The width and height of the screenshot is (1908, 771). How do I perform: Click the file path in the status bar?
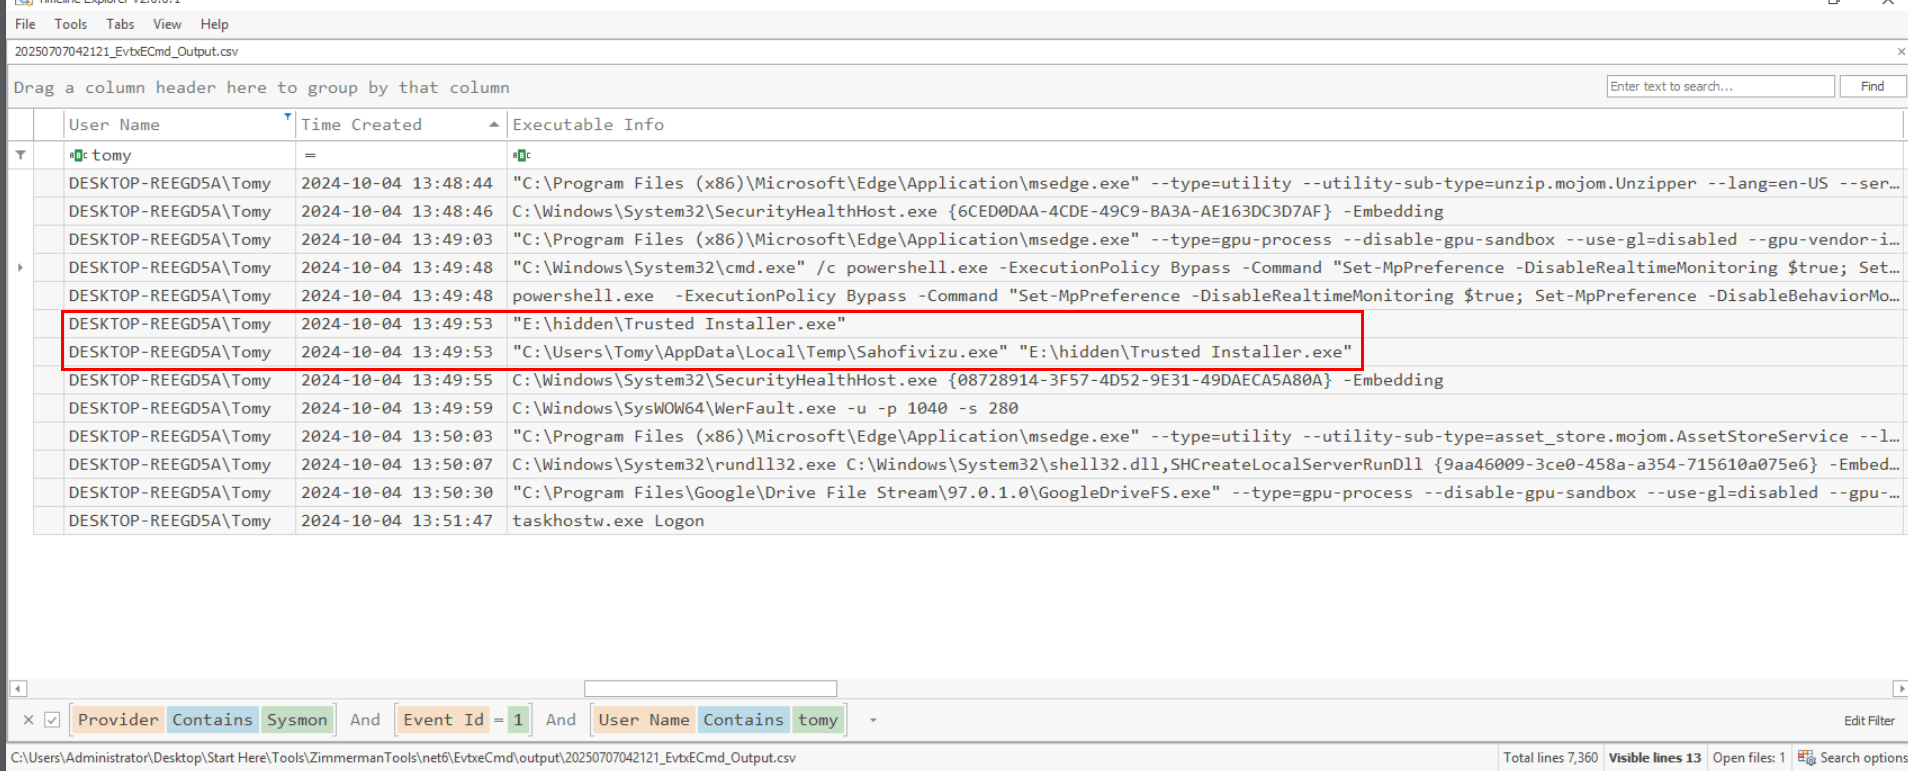click(x=404, y=758)
